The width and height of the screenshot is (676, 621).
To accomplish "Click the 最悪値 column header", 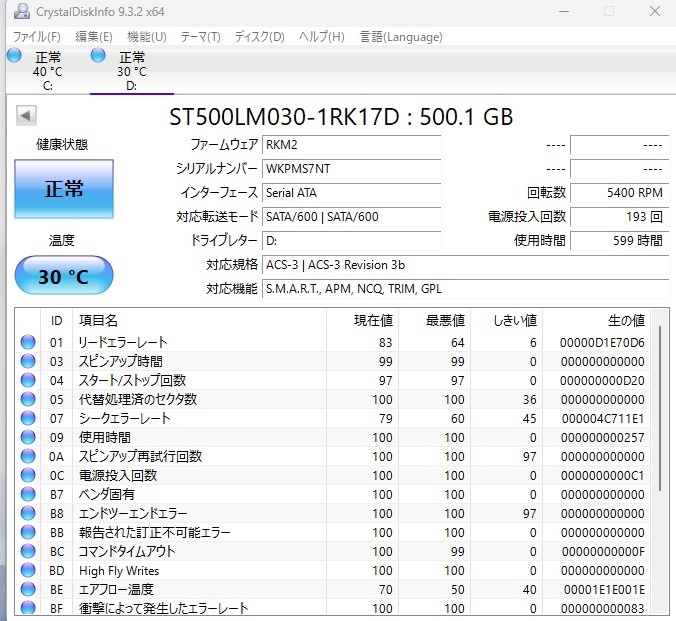I will (x=435, y=320).
